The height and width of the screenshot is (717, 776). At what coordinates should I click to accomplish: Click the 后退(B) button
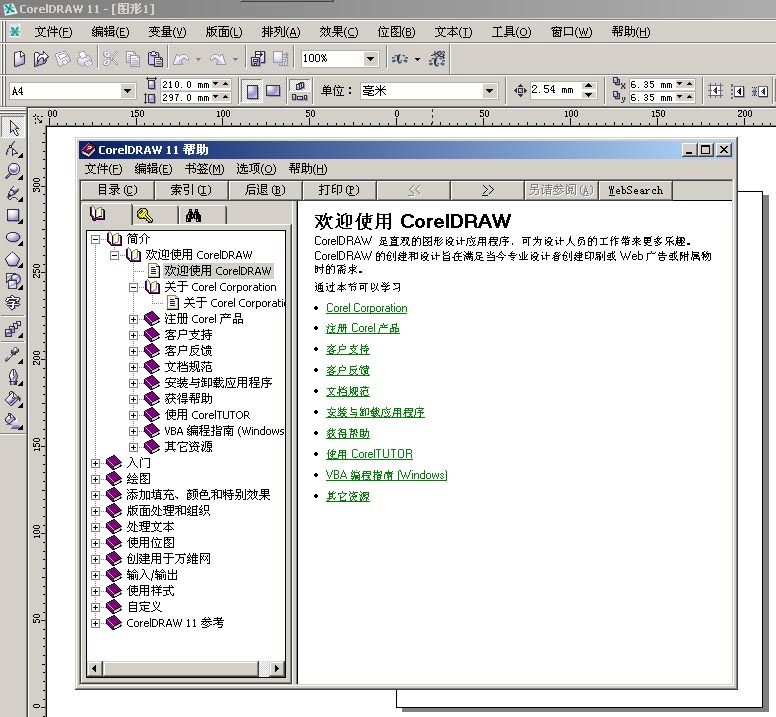coord(265,190)
